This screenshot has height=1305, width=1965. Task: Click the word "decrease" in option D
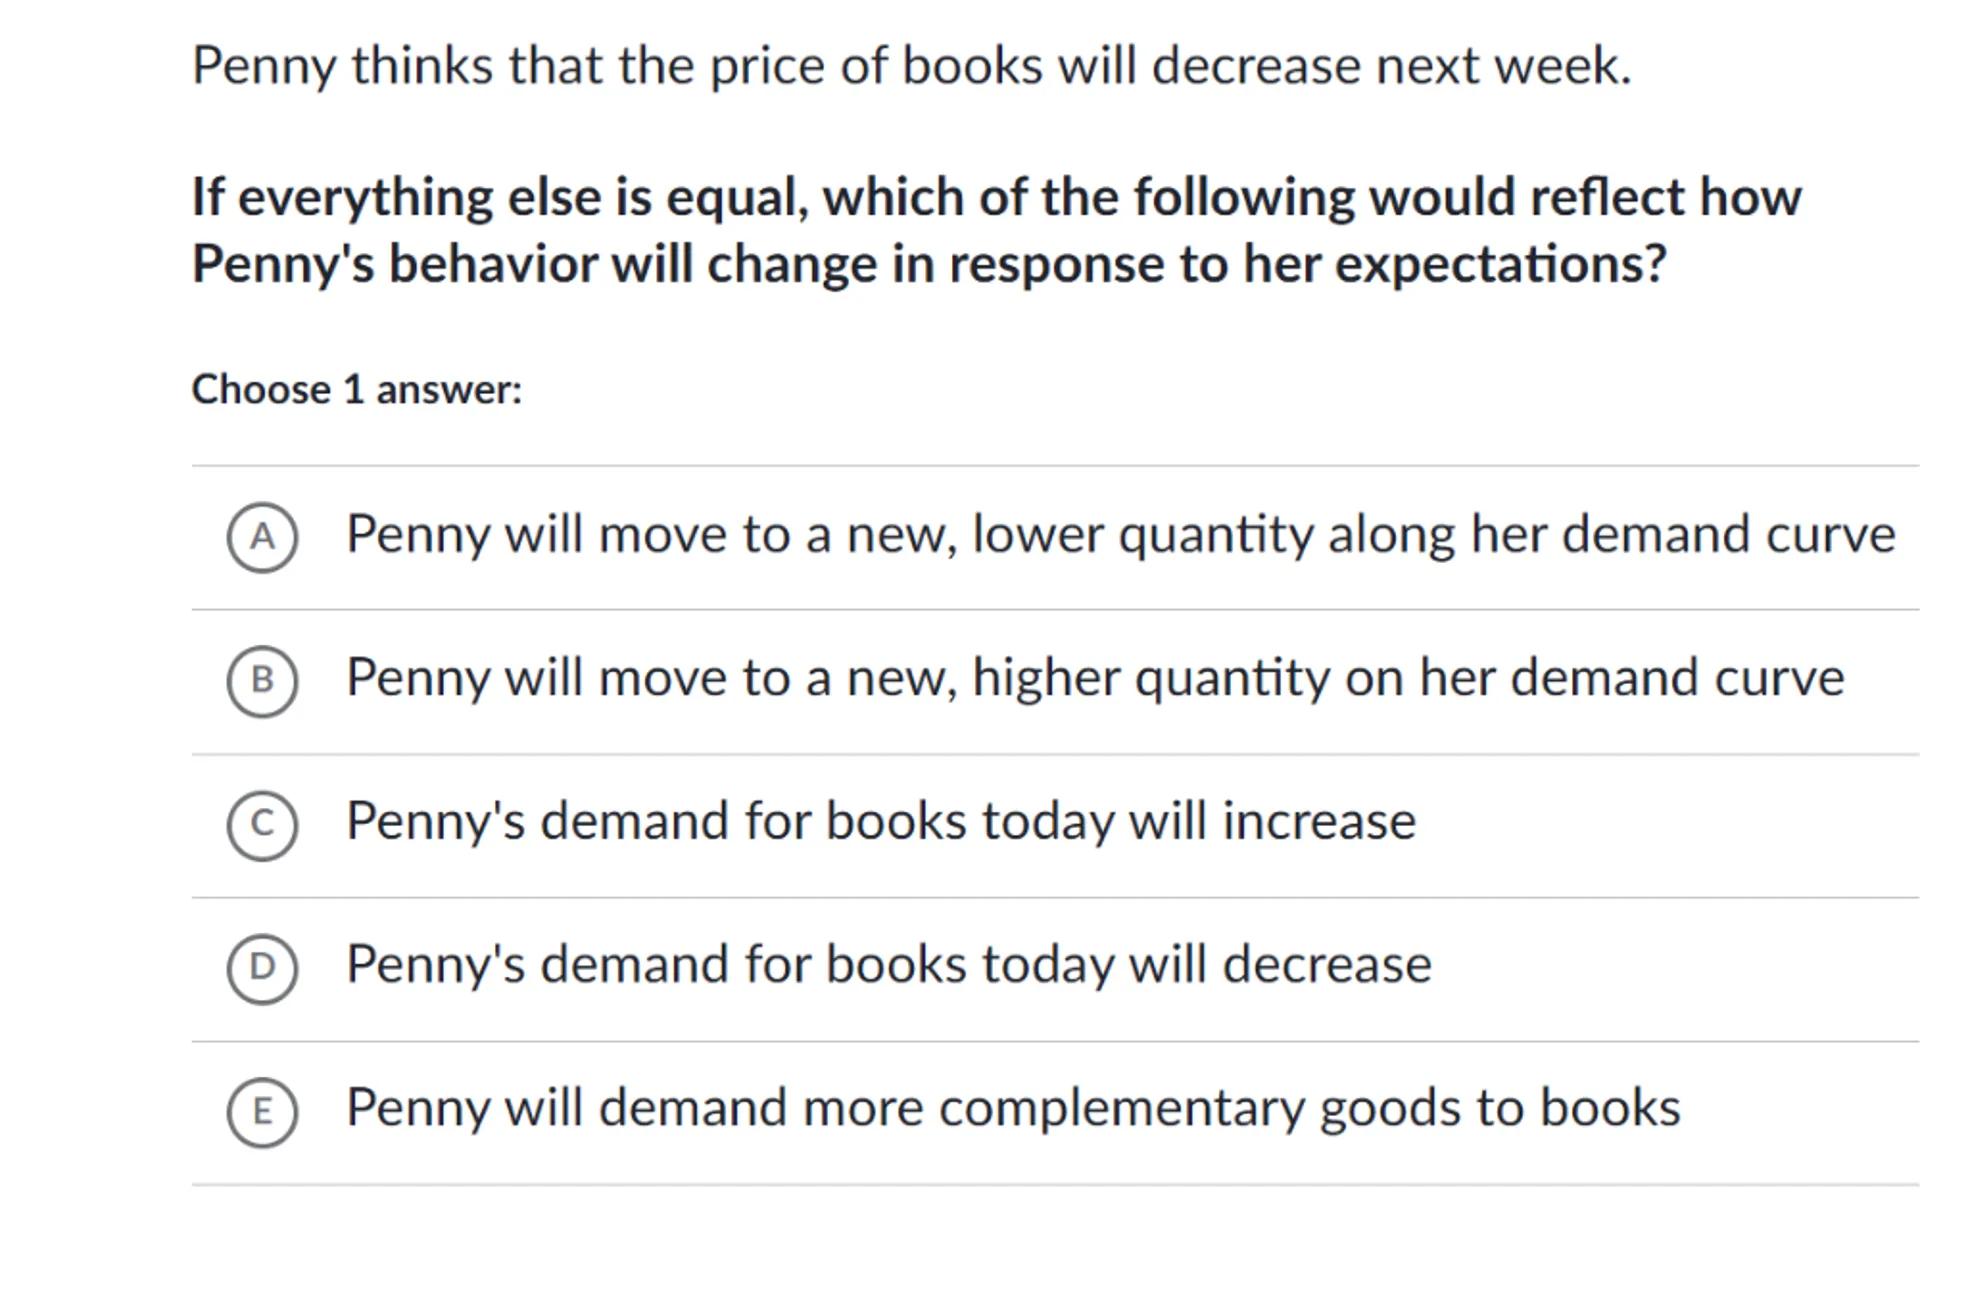click(x=1327, y=965)
